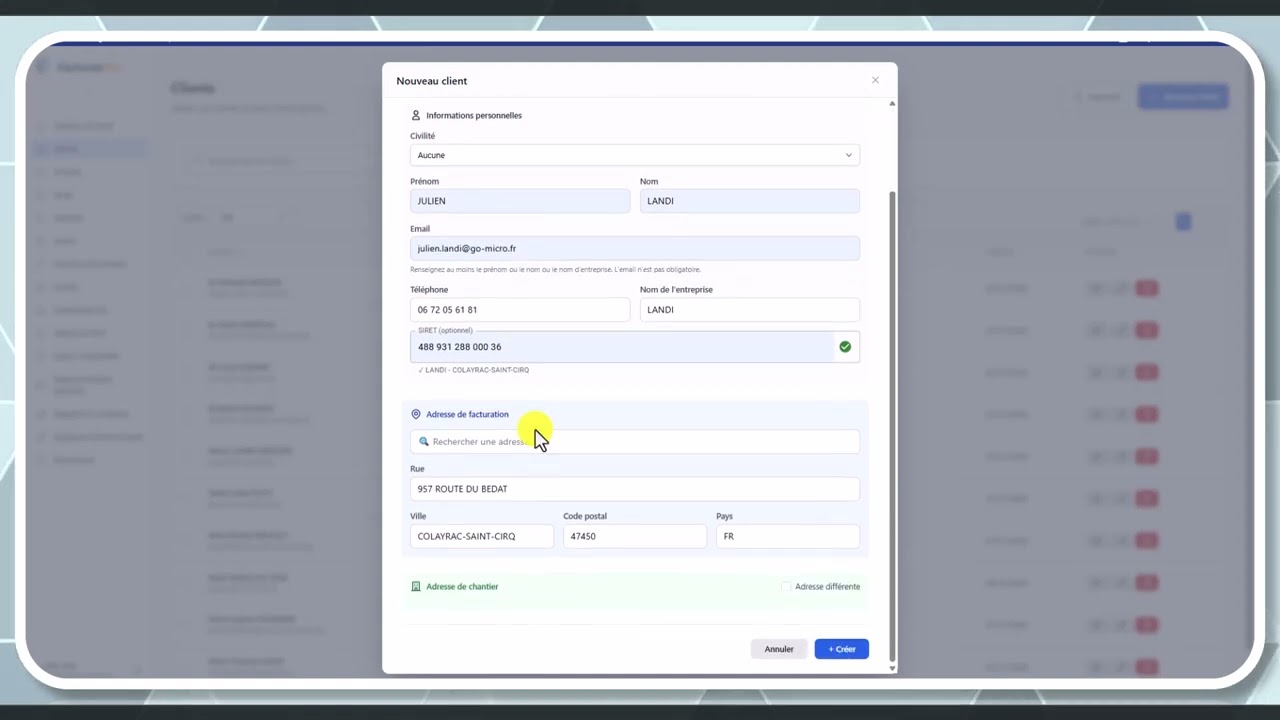Click the Adresse de facturation heading

click(467, 414)
